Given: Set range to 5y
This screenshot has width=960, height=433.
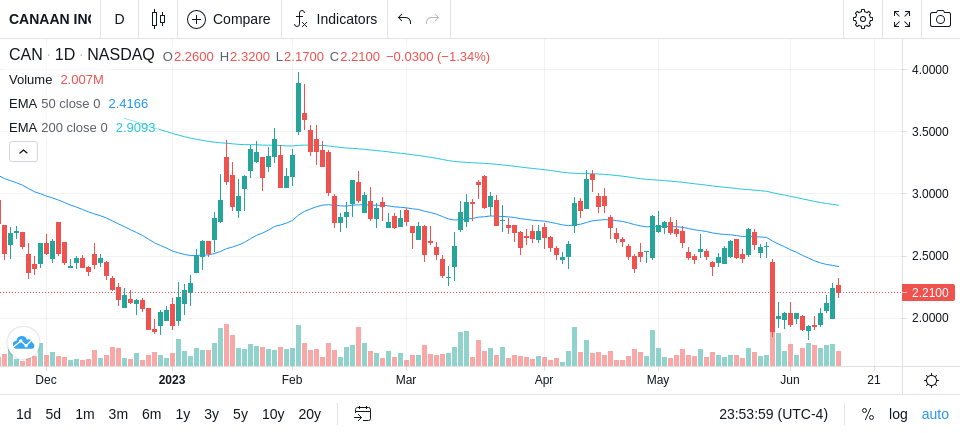Looking at the screenshot, I should pos(240,415).
